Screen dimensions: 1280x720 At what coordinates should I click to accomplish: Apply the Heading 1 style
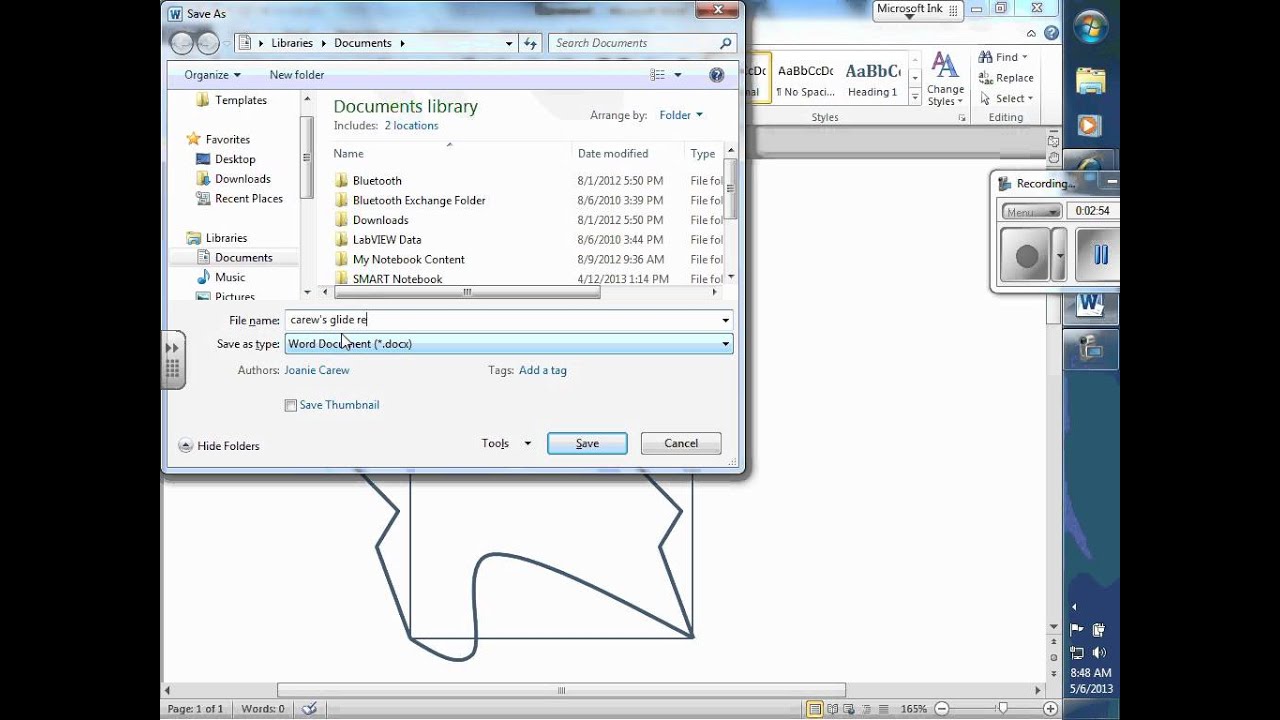coord(872,79)
